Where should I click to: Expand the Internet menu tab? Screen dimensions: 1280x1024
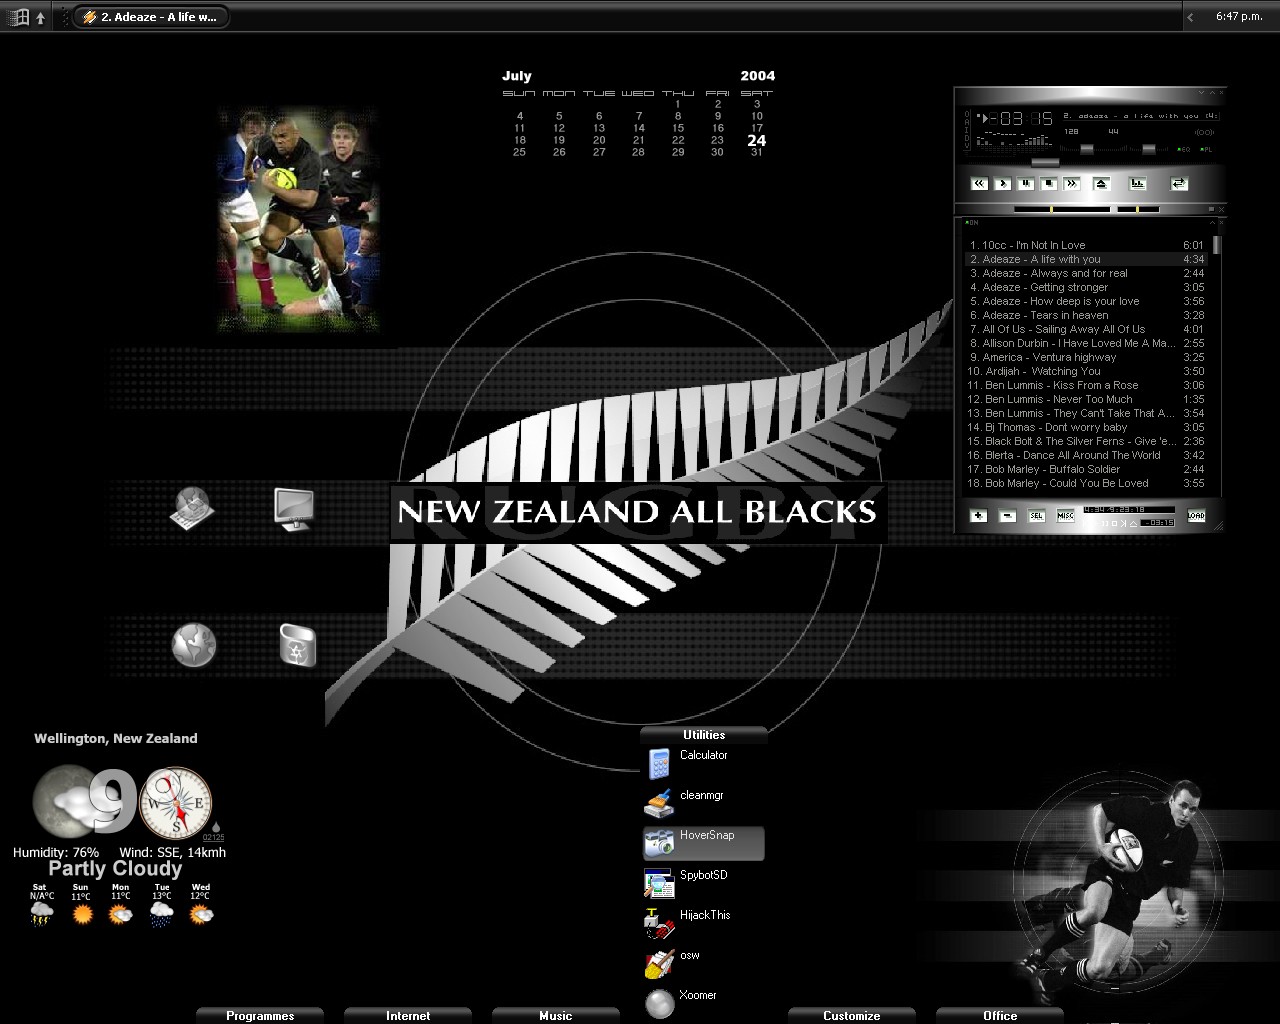[x=408, y=1015]
